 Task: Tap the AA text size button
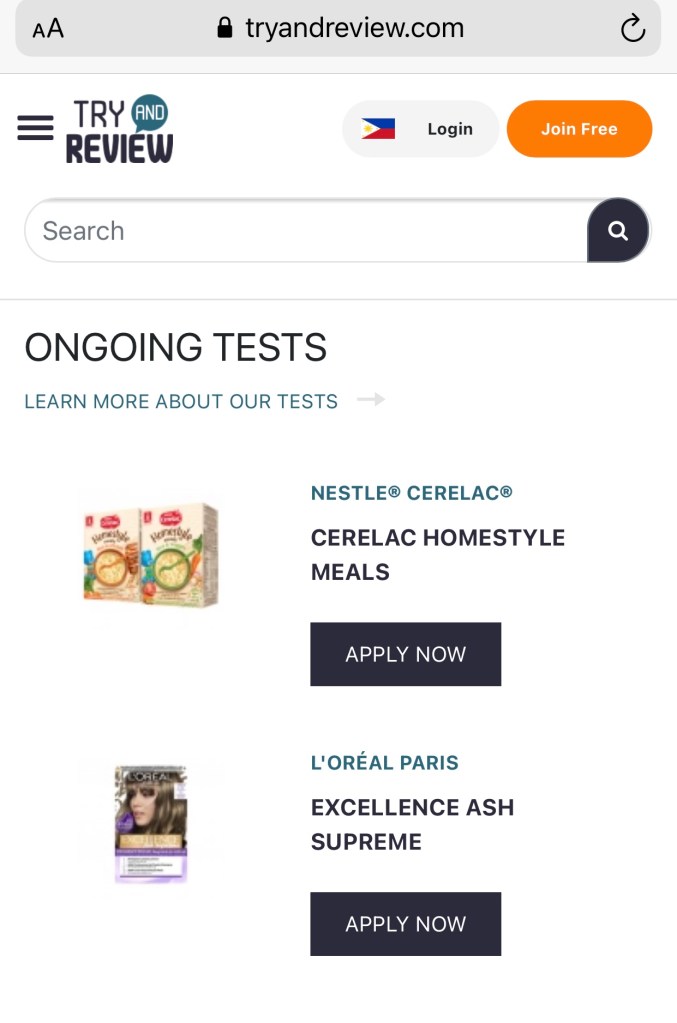[x=47, y=29]
